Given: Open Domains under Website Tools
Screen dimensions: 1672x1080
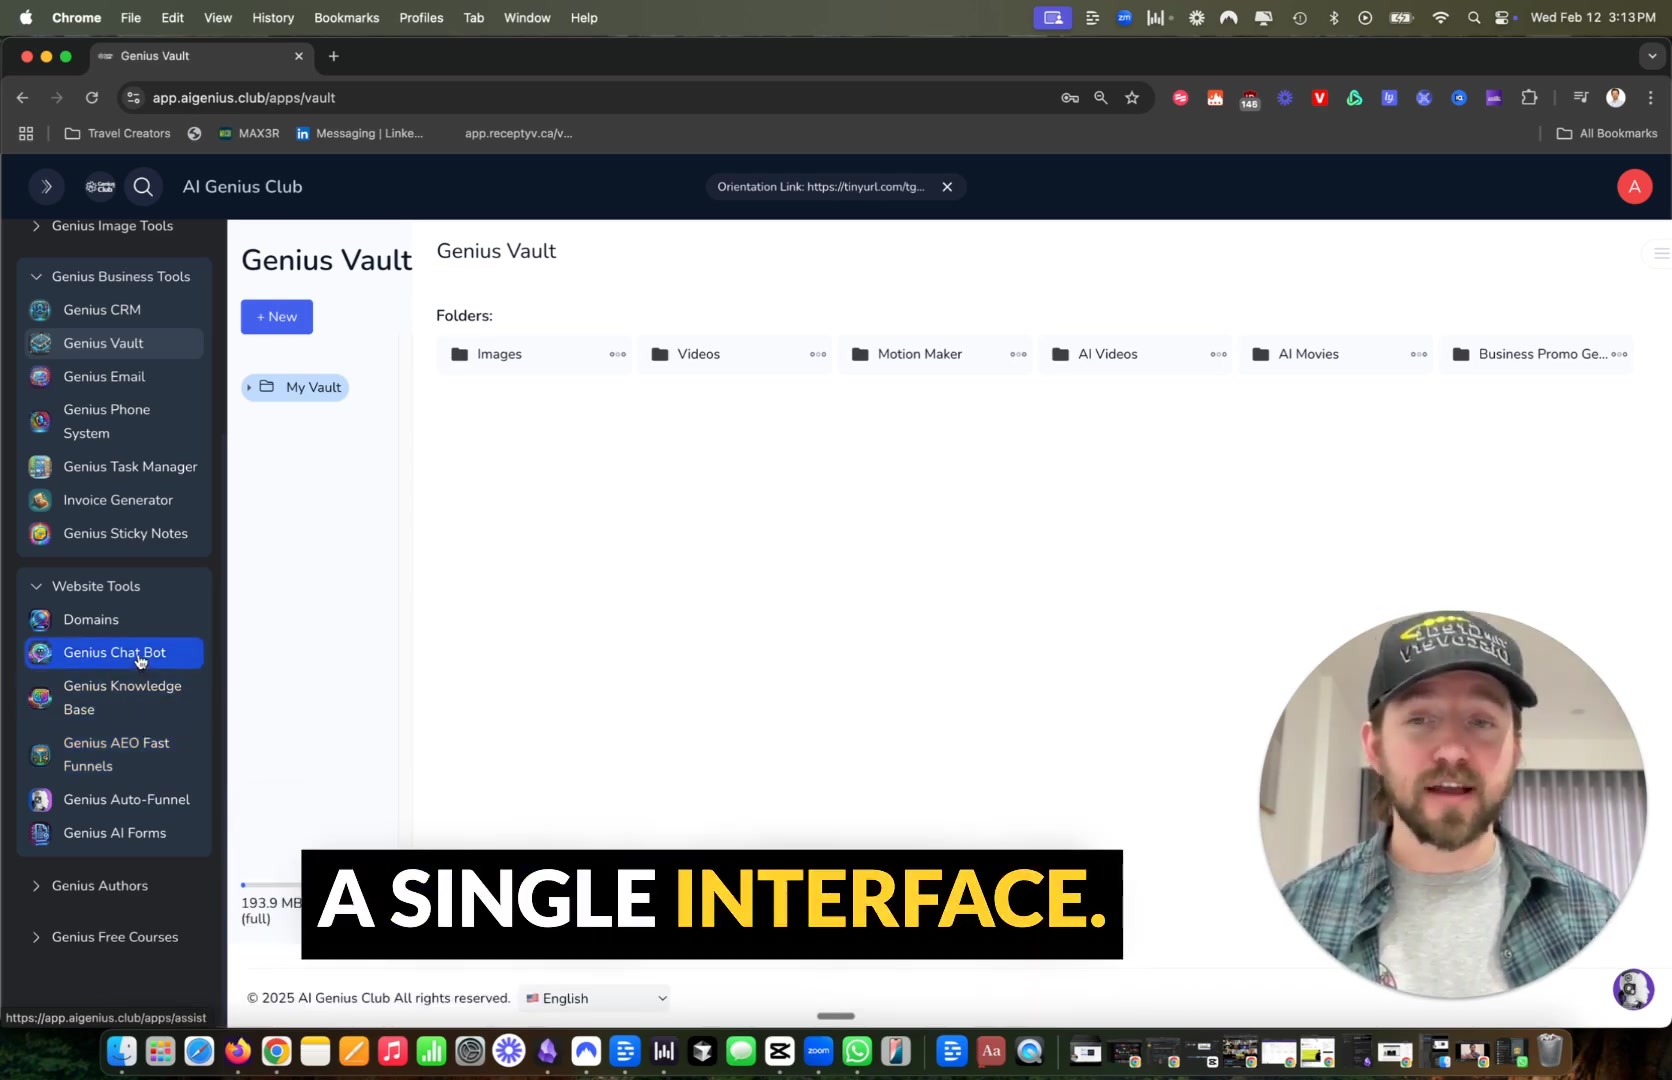Looking at the screenshot, I should [x=114, y=620].
